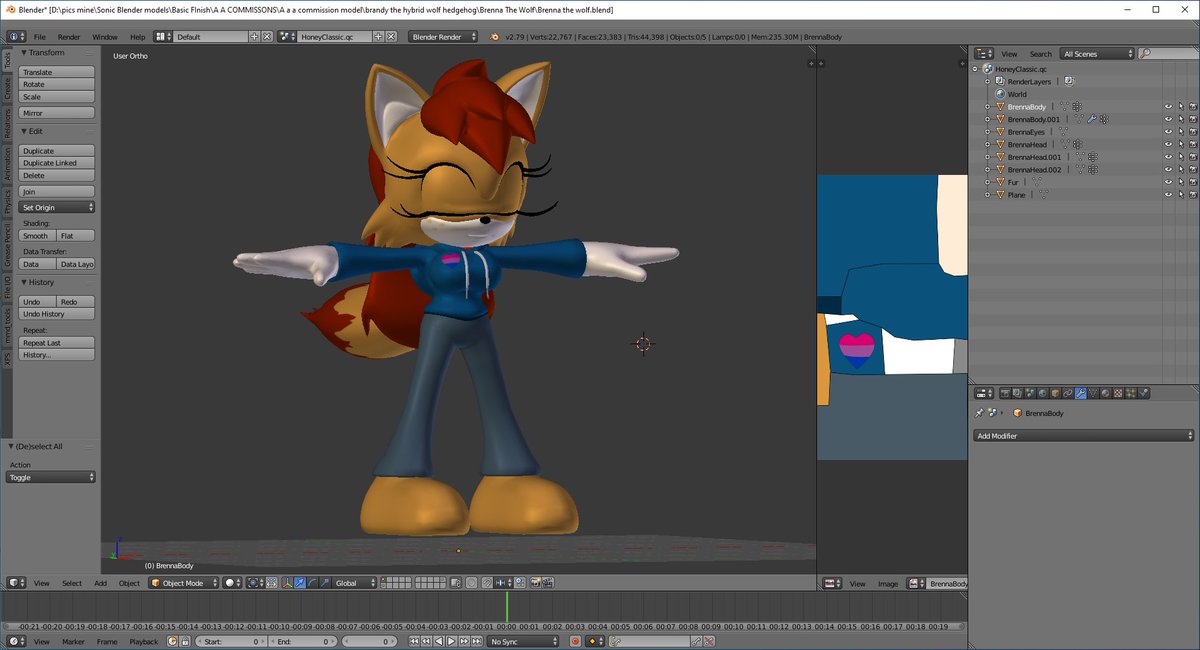1200x650 pixels.
Task: Click the Duplicate Linked button
Action: pos(57,163)
